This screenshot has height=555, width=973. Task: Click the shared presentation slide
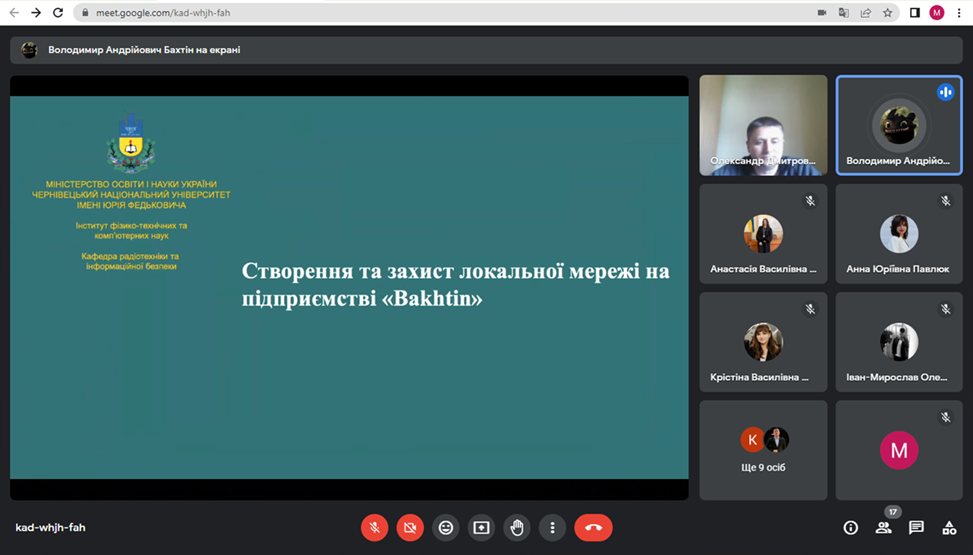tap(349, 287)
